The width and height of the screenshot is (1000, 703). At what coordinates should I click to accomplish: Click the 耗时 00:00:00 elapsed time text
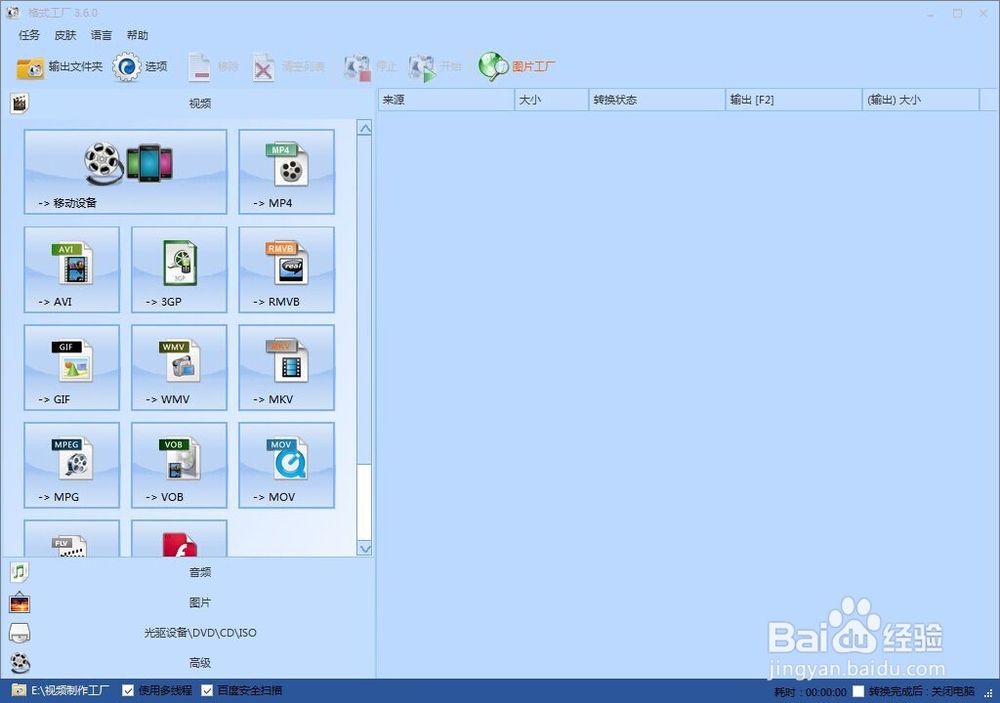click(810, 692)
